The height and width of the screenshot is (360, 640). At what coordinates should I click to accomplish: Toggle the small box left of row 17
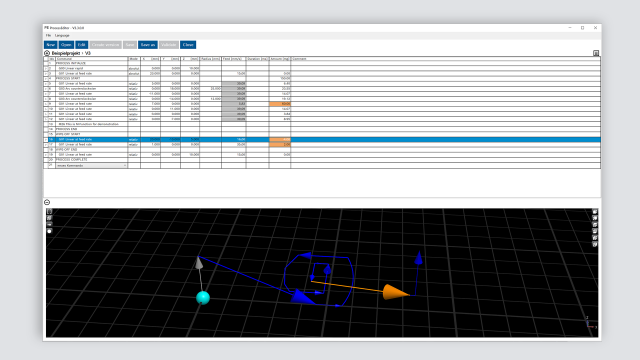pyautogui.click(x=46, y=144)
